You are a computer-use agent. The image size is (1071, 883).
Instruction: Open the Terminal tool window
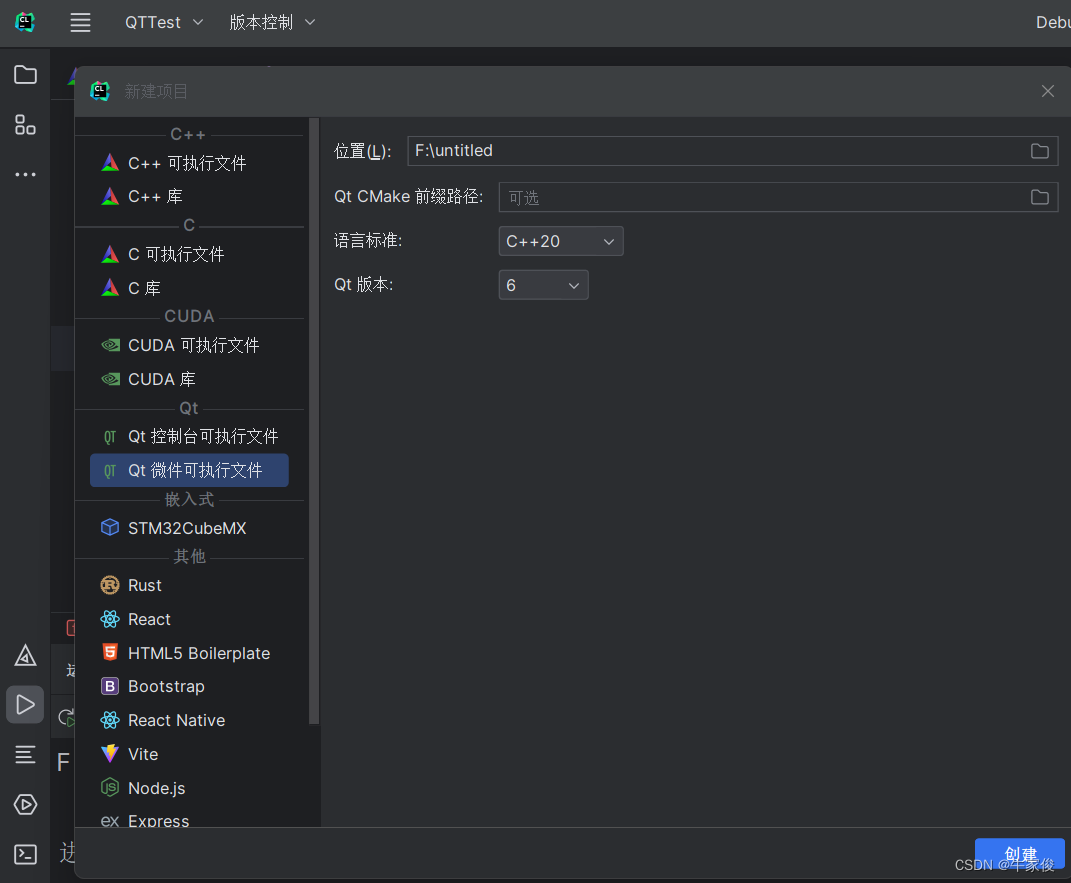[x=25, y=854]
